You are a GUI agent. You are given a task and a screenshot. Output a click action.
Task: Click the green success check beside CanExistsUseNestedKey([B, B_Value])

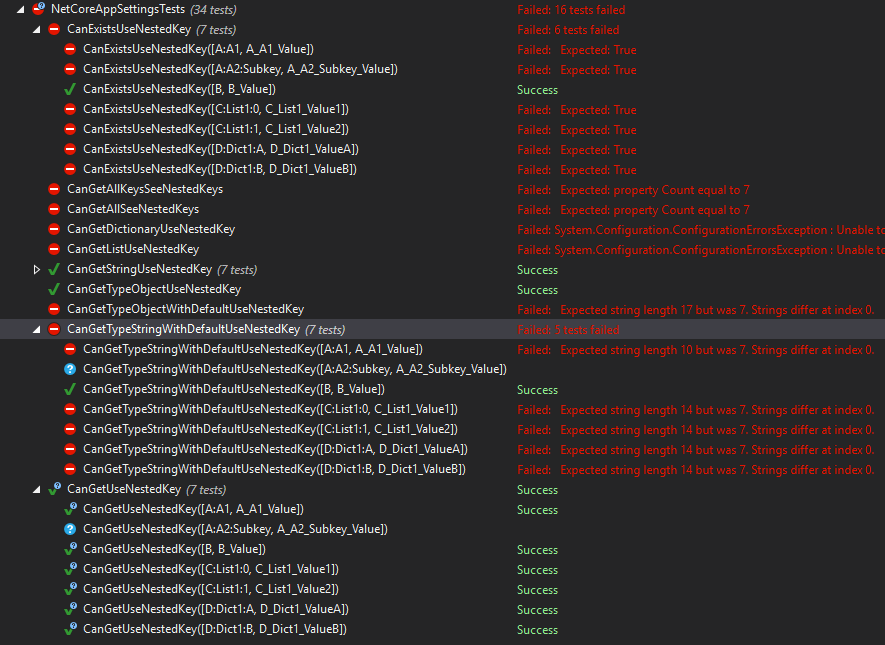69,89
